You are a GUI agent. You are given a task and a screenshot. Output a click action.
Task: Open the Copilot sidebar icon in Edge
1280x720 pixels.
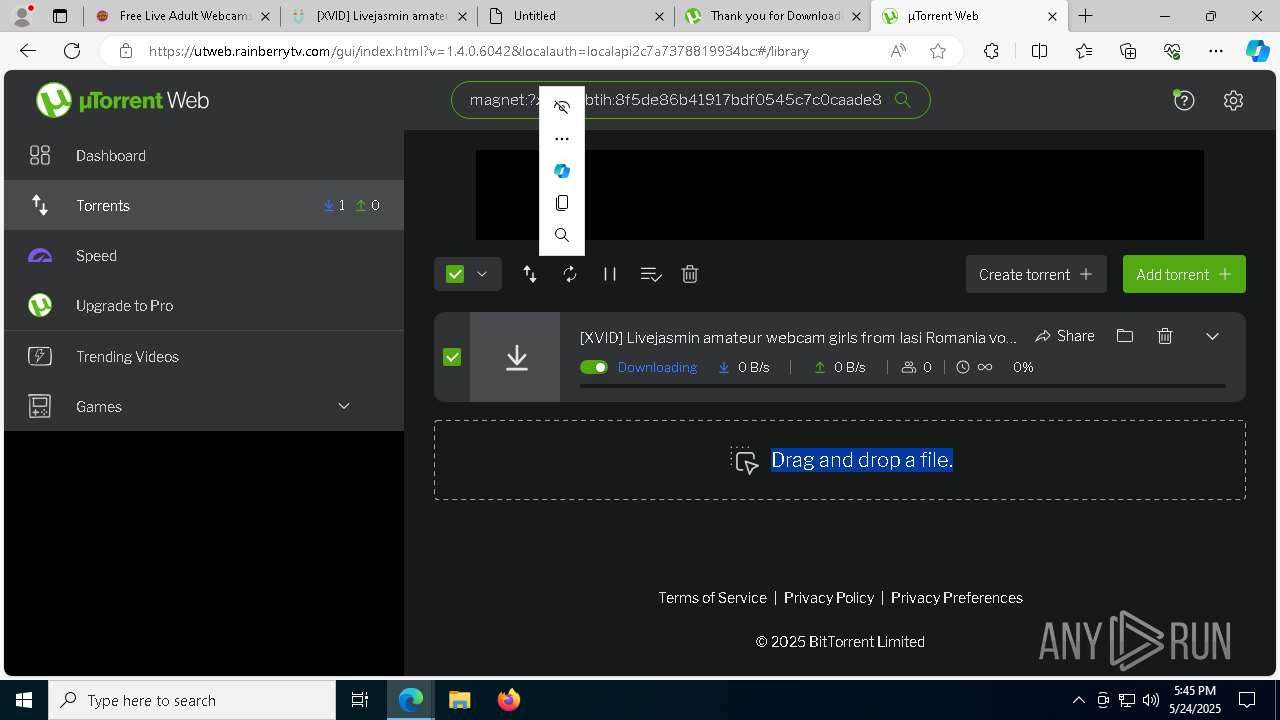click(1258, 51)
